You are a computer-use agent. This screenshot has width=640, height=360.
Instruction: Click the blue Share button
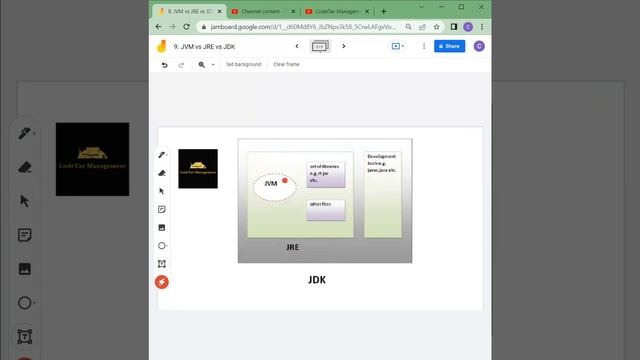[449, 46]
